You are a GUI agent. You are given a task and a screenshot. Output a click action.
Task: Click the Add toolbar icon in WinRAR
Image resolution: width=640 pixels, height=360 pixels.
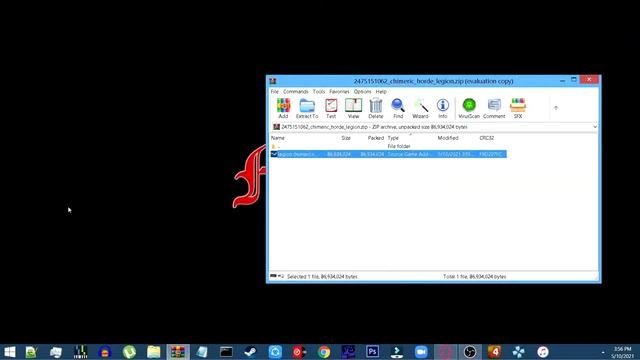tap(283, 108)
